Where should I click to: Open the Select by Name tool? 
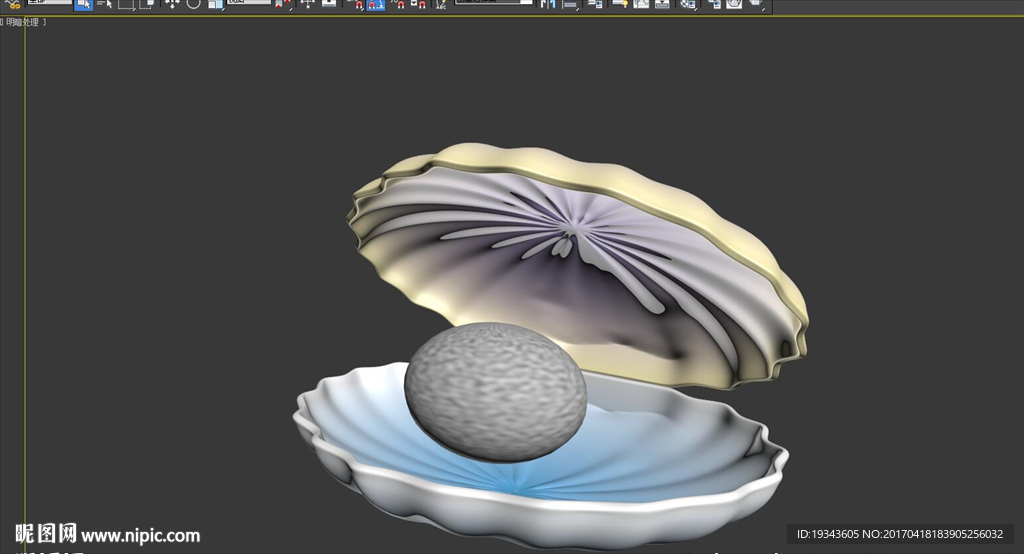[104, 4]
